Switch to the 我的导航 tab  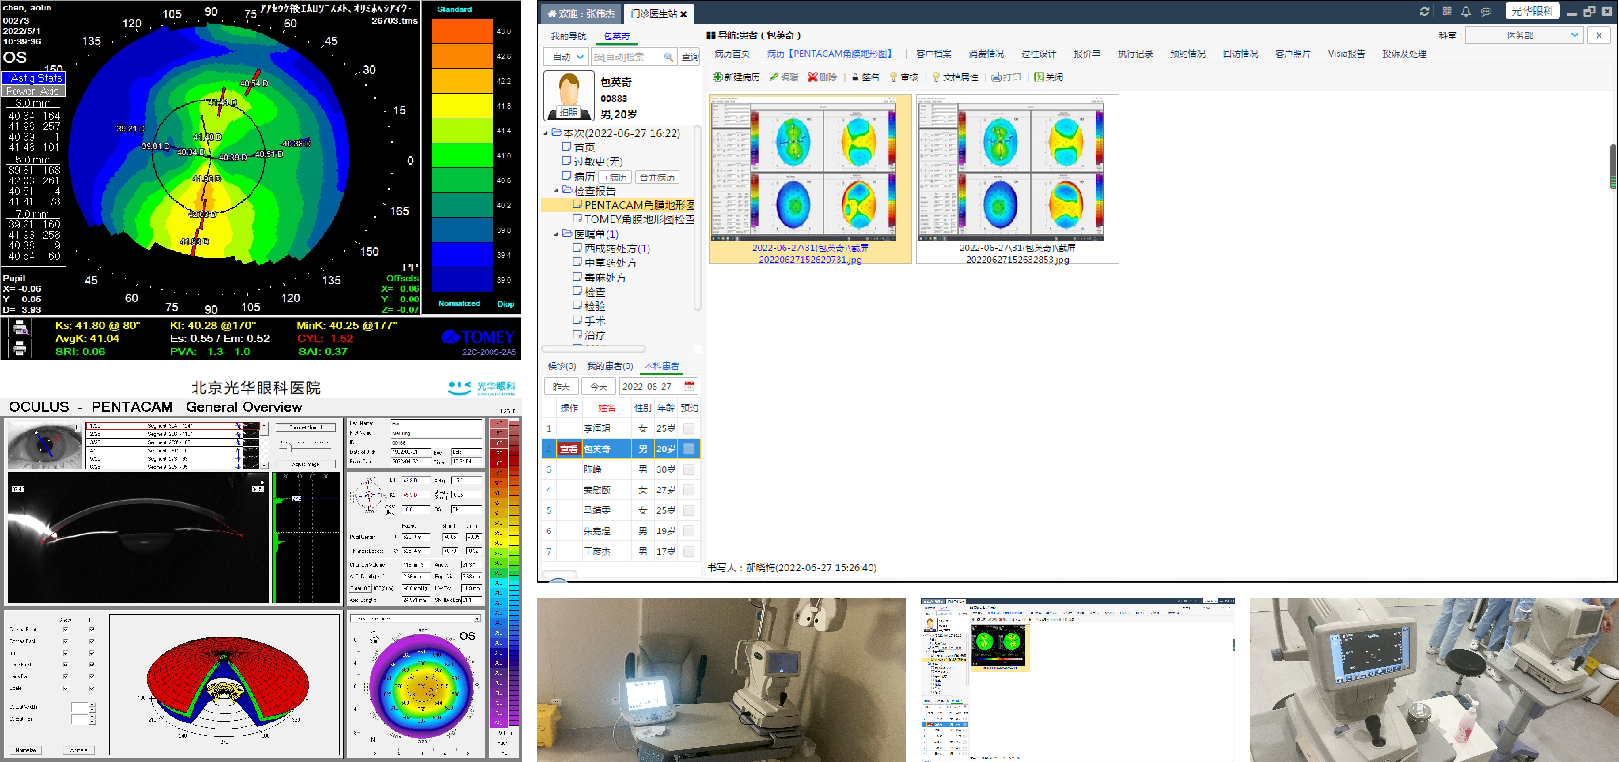[x=568, y=36]
